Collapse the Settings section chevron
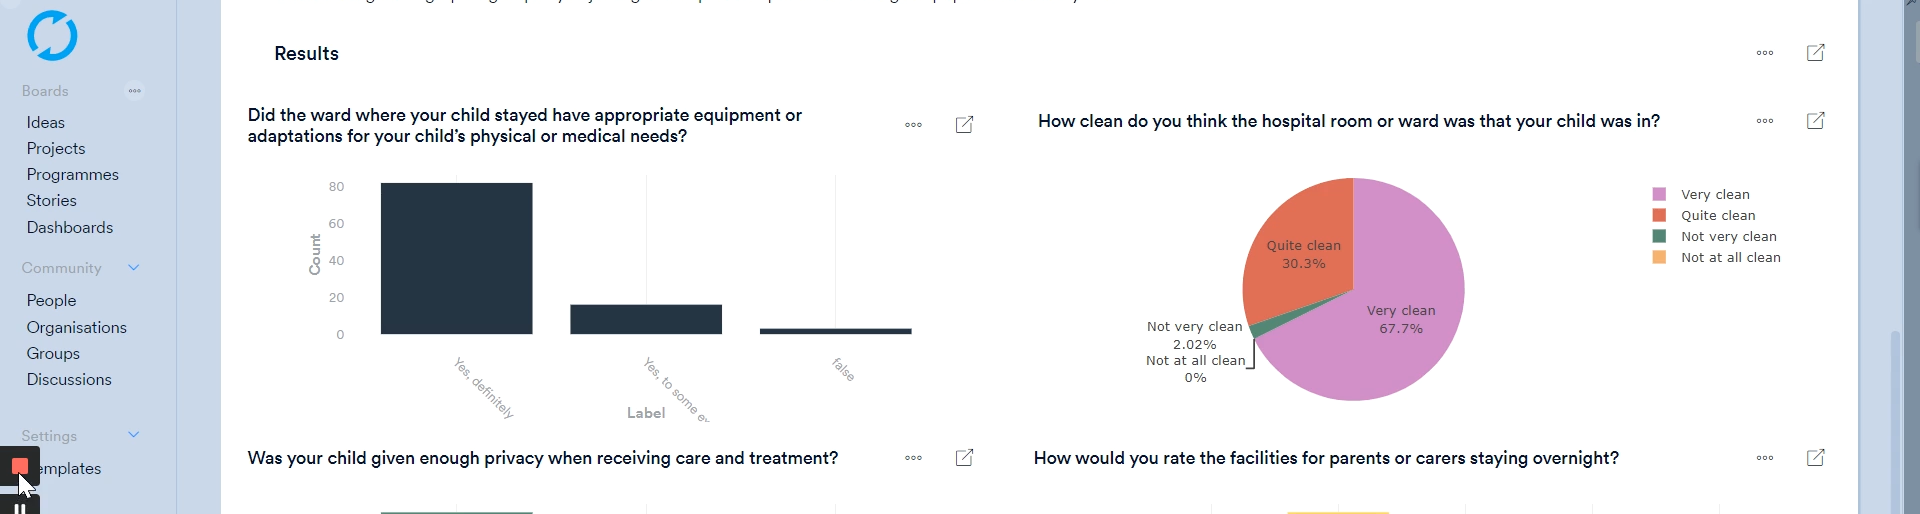The width and height of the screenshot is (1920, 514). pyautogui.click(x=134, y=435)
